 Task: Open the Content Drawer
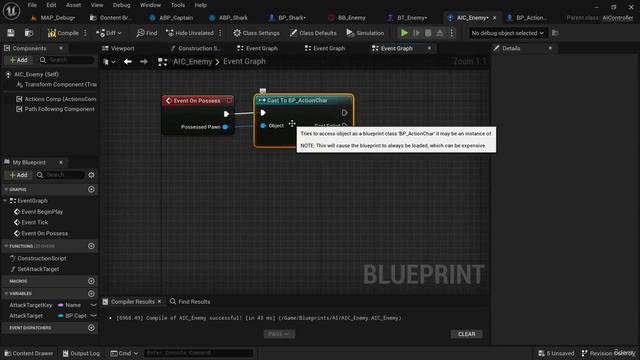pyautogui.click(x=29, y=353)
